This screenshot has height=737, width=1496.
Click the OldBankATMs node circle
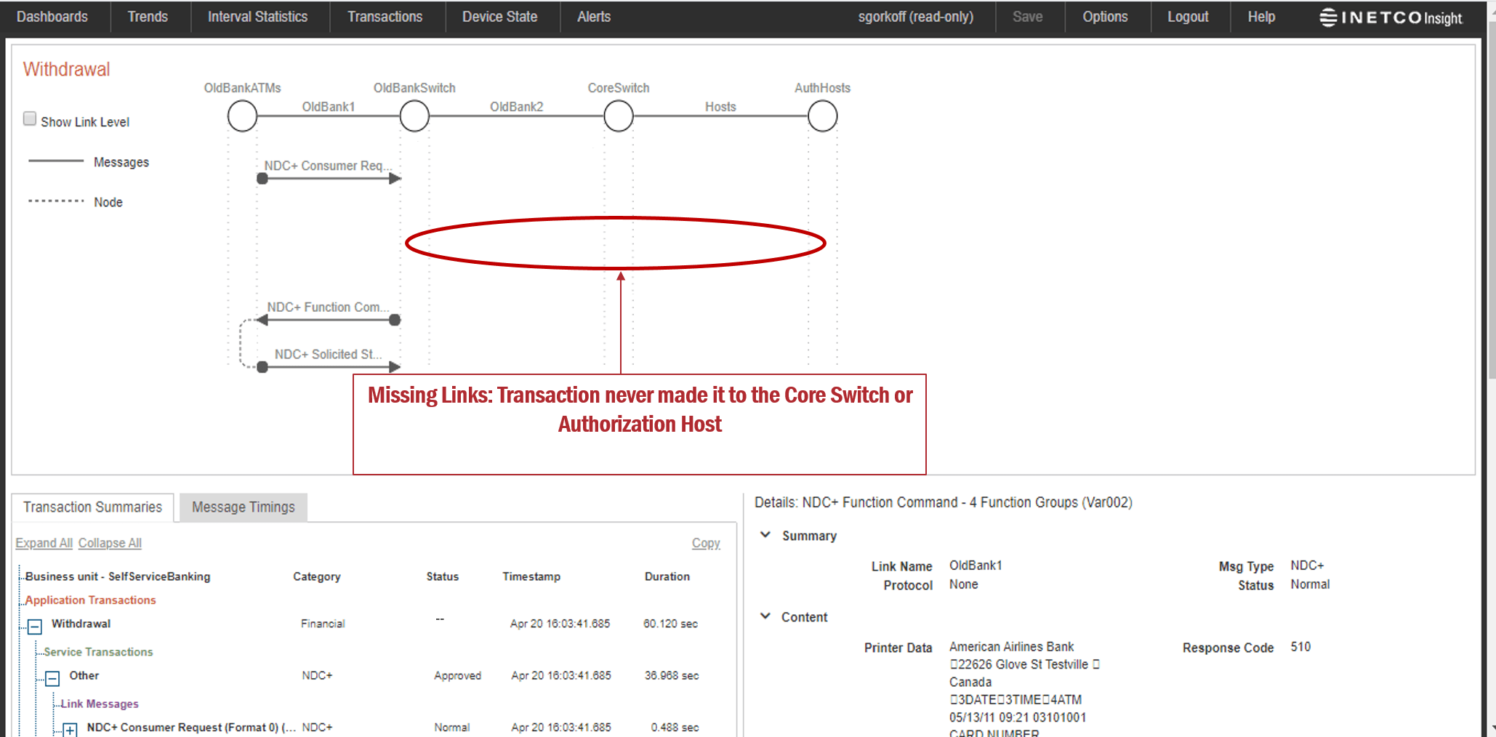point(242,117)
